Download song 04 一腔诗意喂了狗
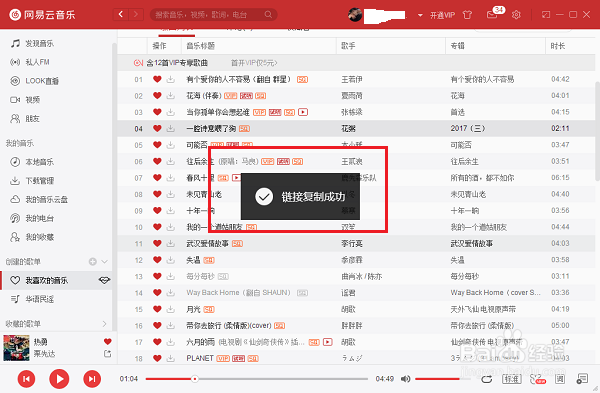This screenshot has width=600, height=393. click(171, 129)
